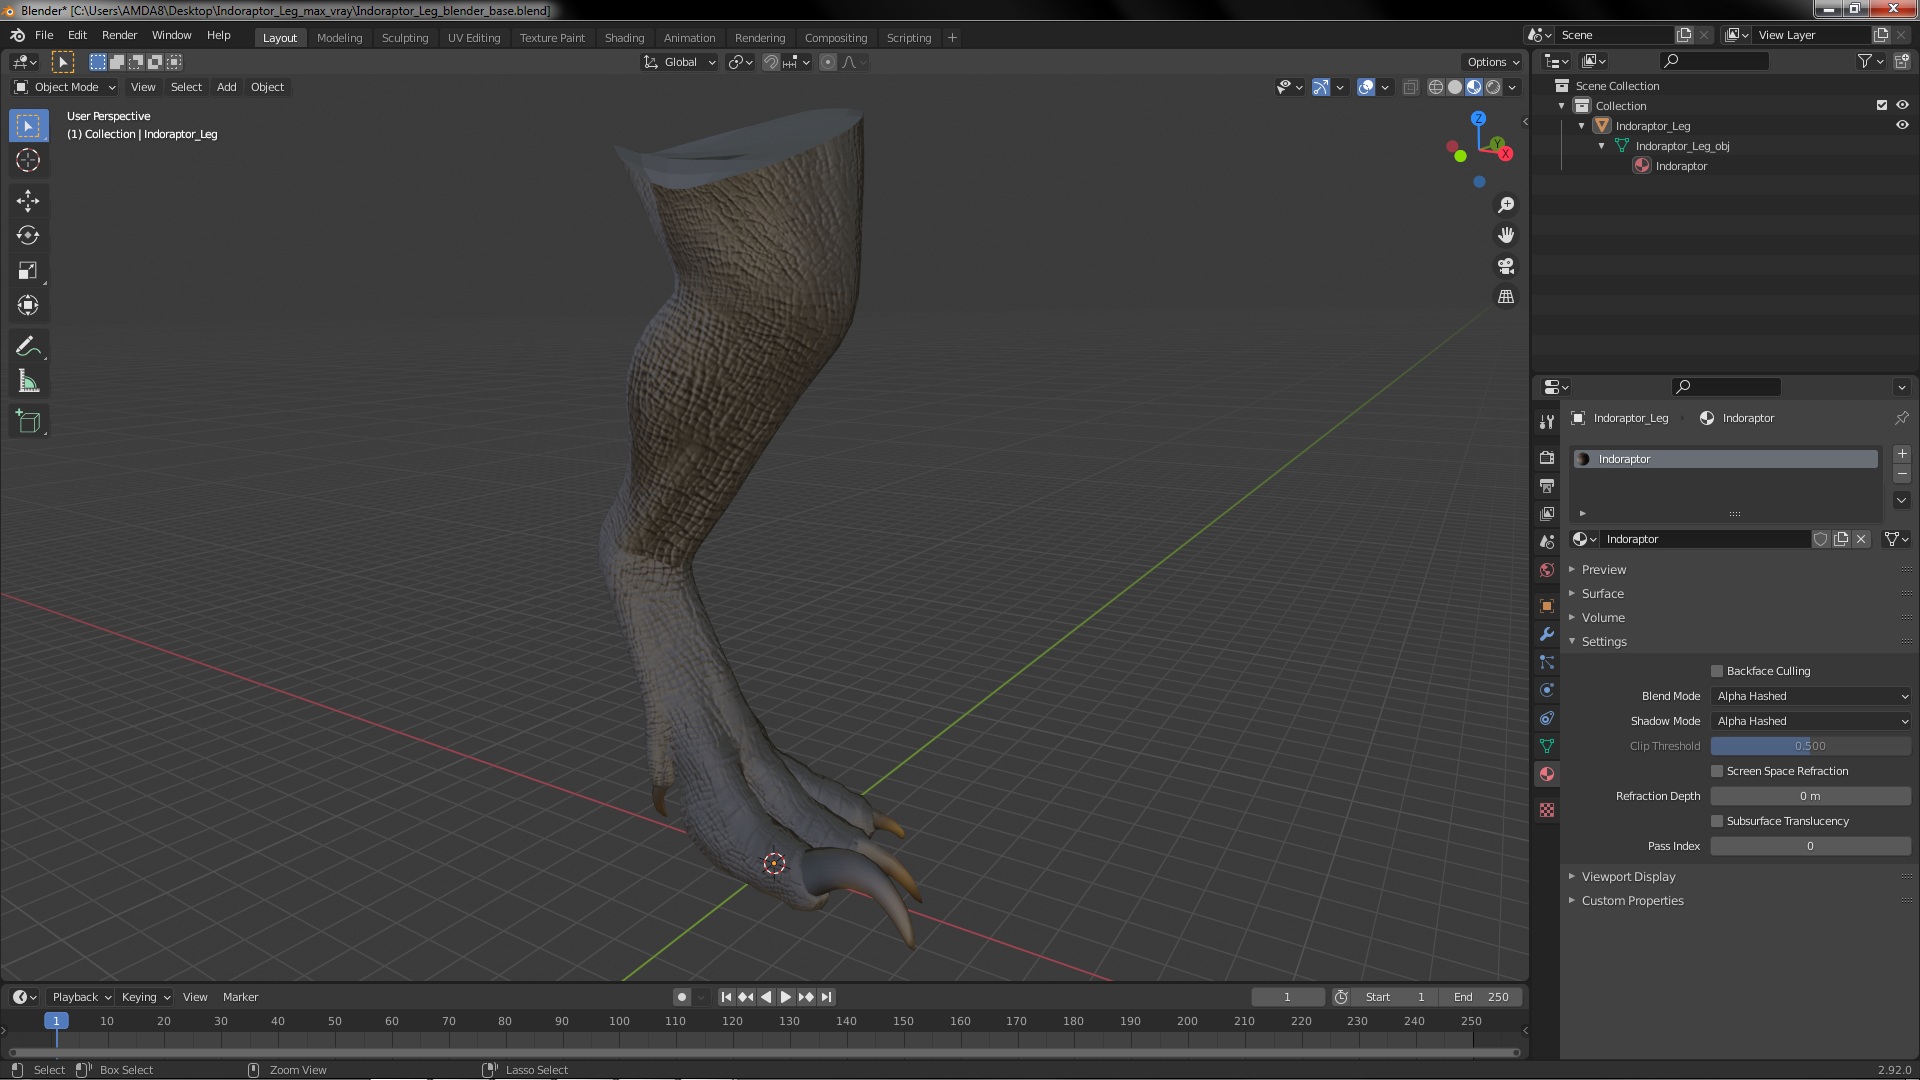The image size is (1920, 1080).
Task: Select the Measure tool
Action: (28, 382)
